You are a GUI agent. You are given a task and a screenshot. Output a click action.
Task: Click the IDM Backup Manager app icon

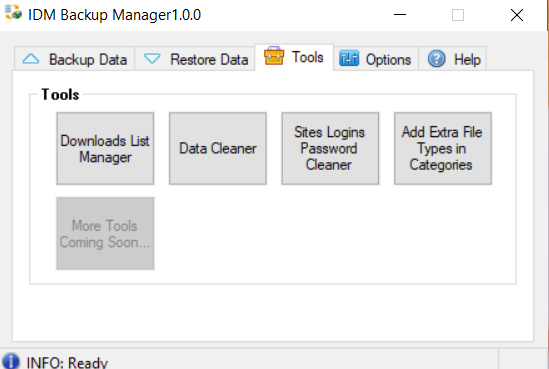point(13,13)
